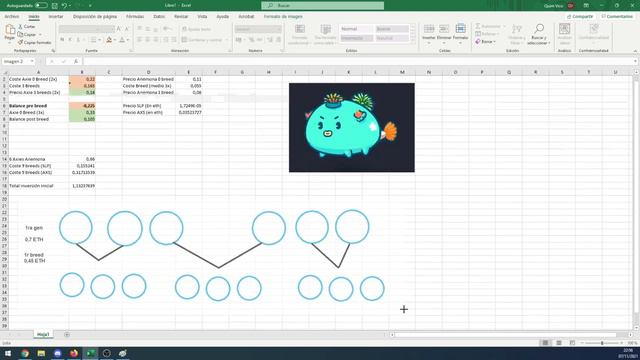Select cell '6 Axies Anemona'
Viewport: 640px width, 360px height.
point(38,159)
